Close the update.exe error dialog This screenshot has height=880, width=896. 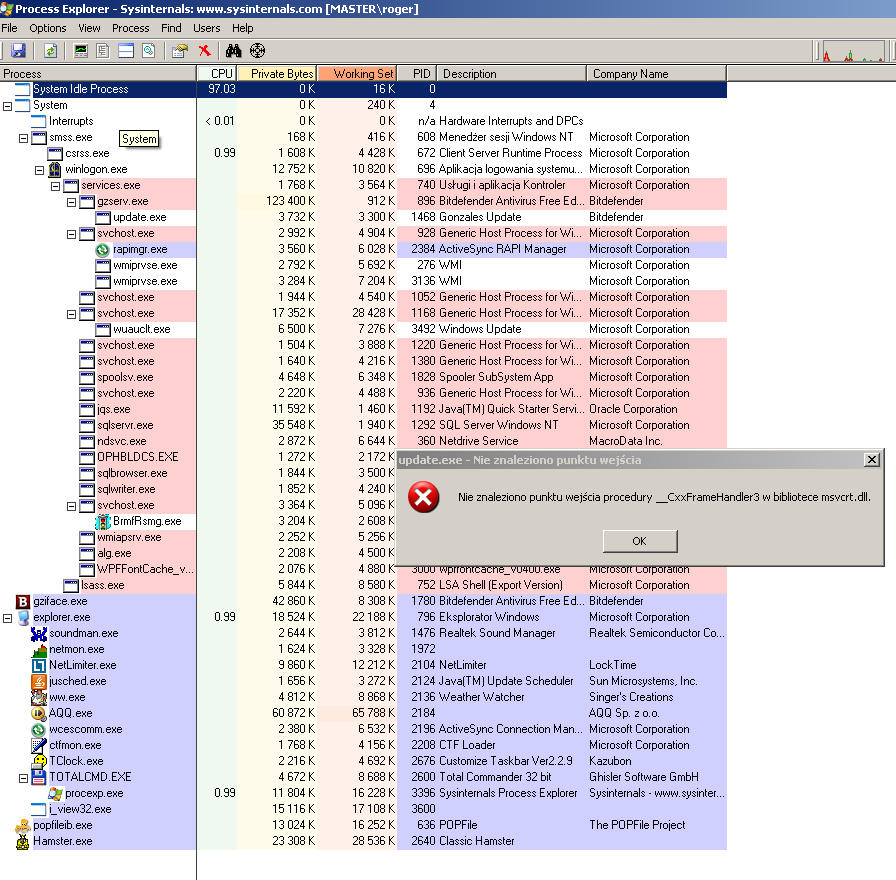(871, 459)
